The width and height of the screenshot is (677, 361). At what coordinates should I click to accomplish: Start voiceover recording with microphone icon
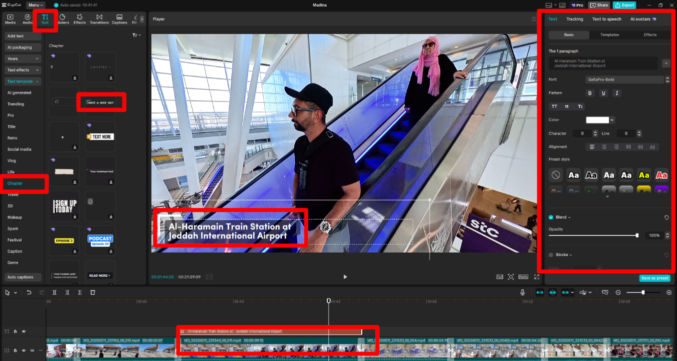coord(522,292)
